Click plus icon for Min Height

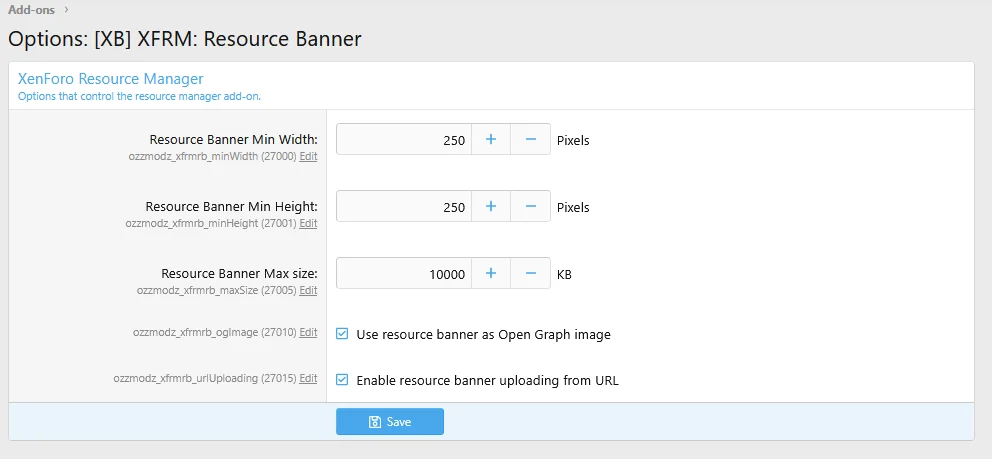(490, 207)
